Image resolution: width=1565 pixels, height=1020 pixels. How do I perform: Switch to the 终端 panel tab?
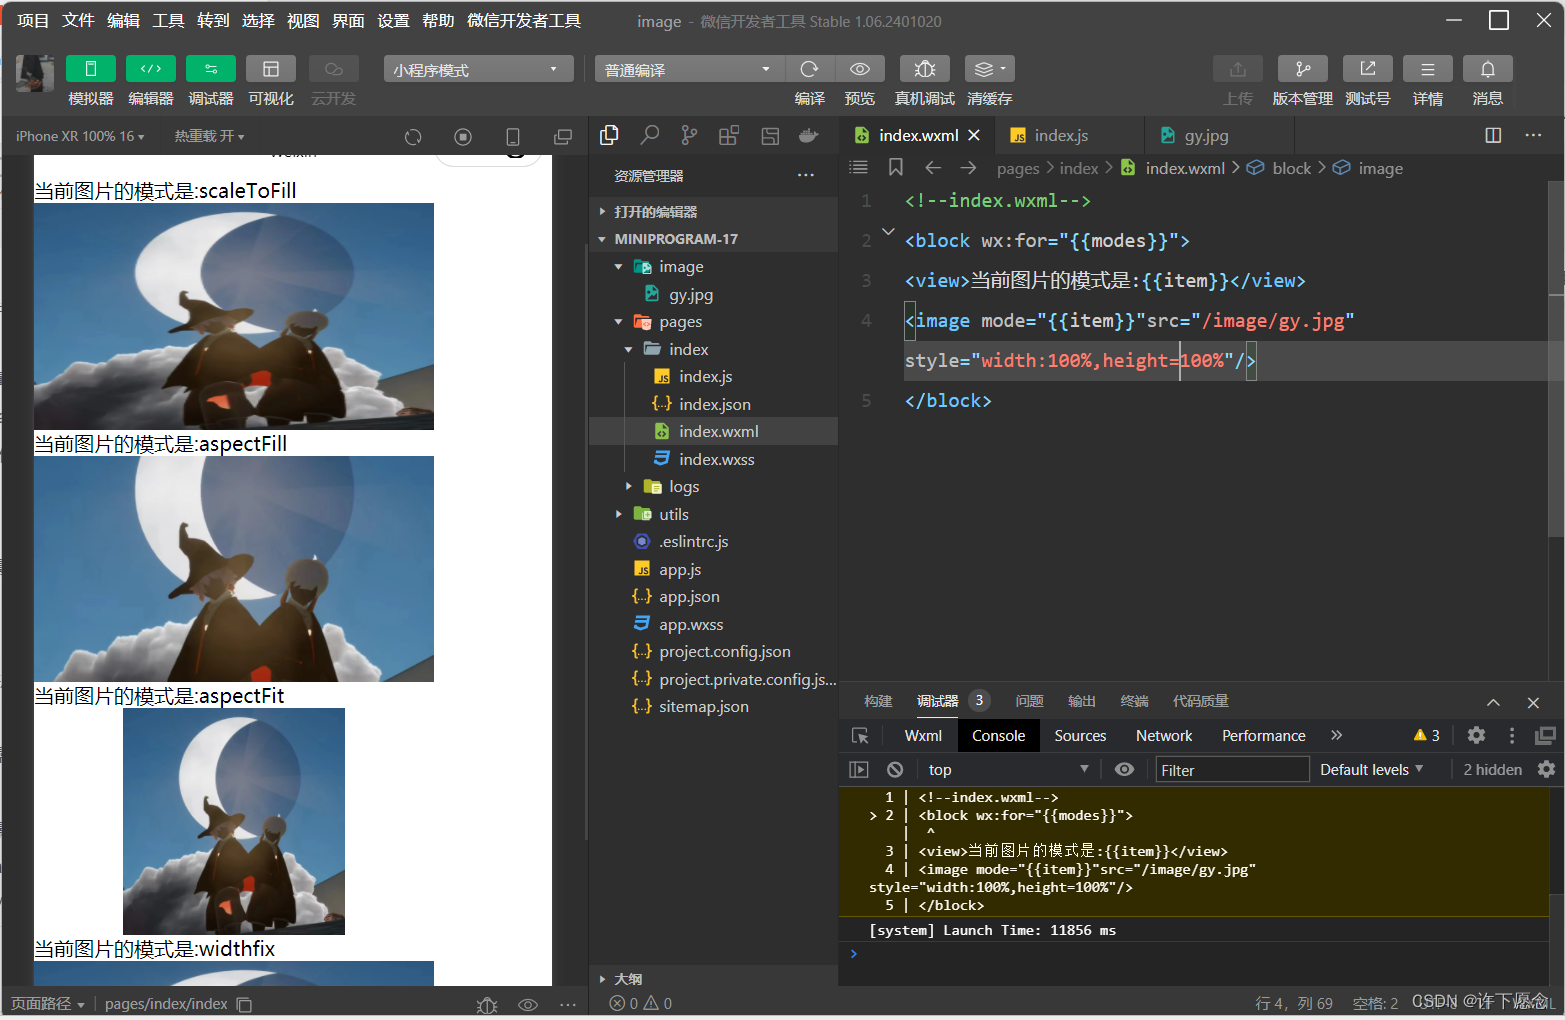click(x=1134, y=701)
